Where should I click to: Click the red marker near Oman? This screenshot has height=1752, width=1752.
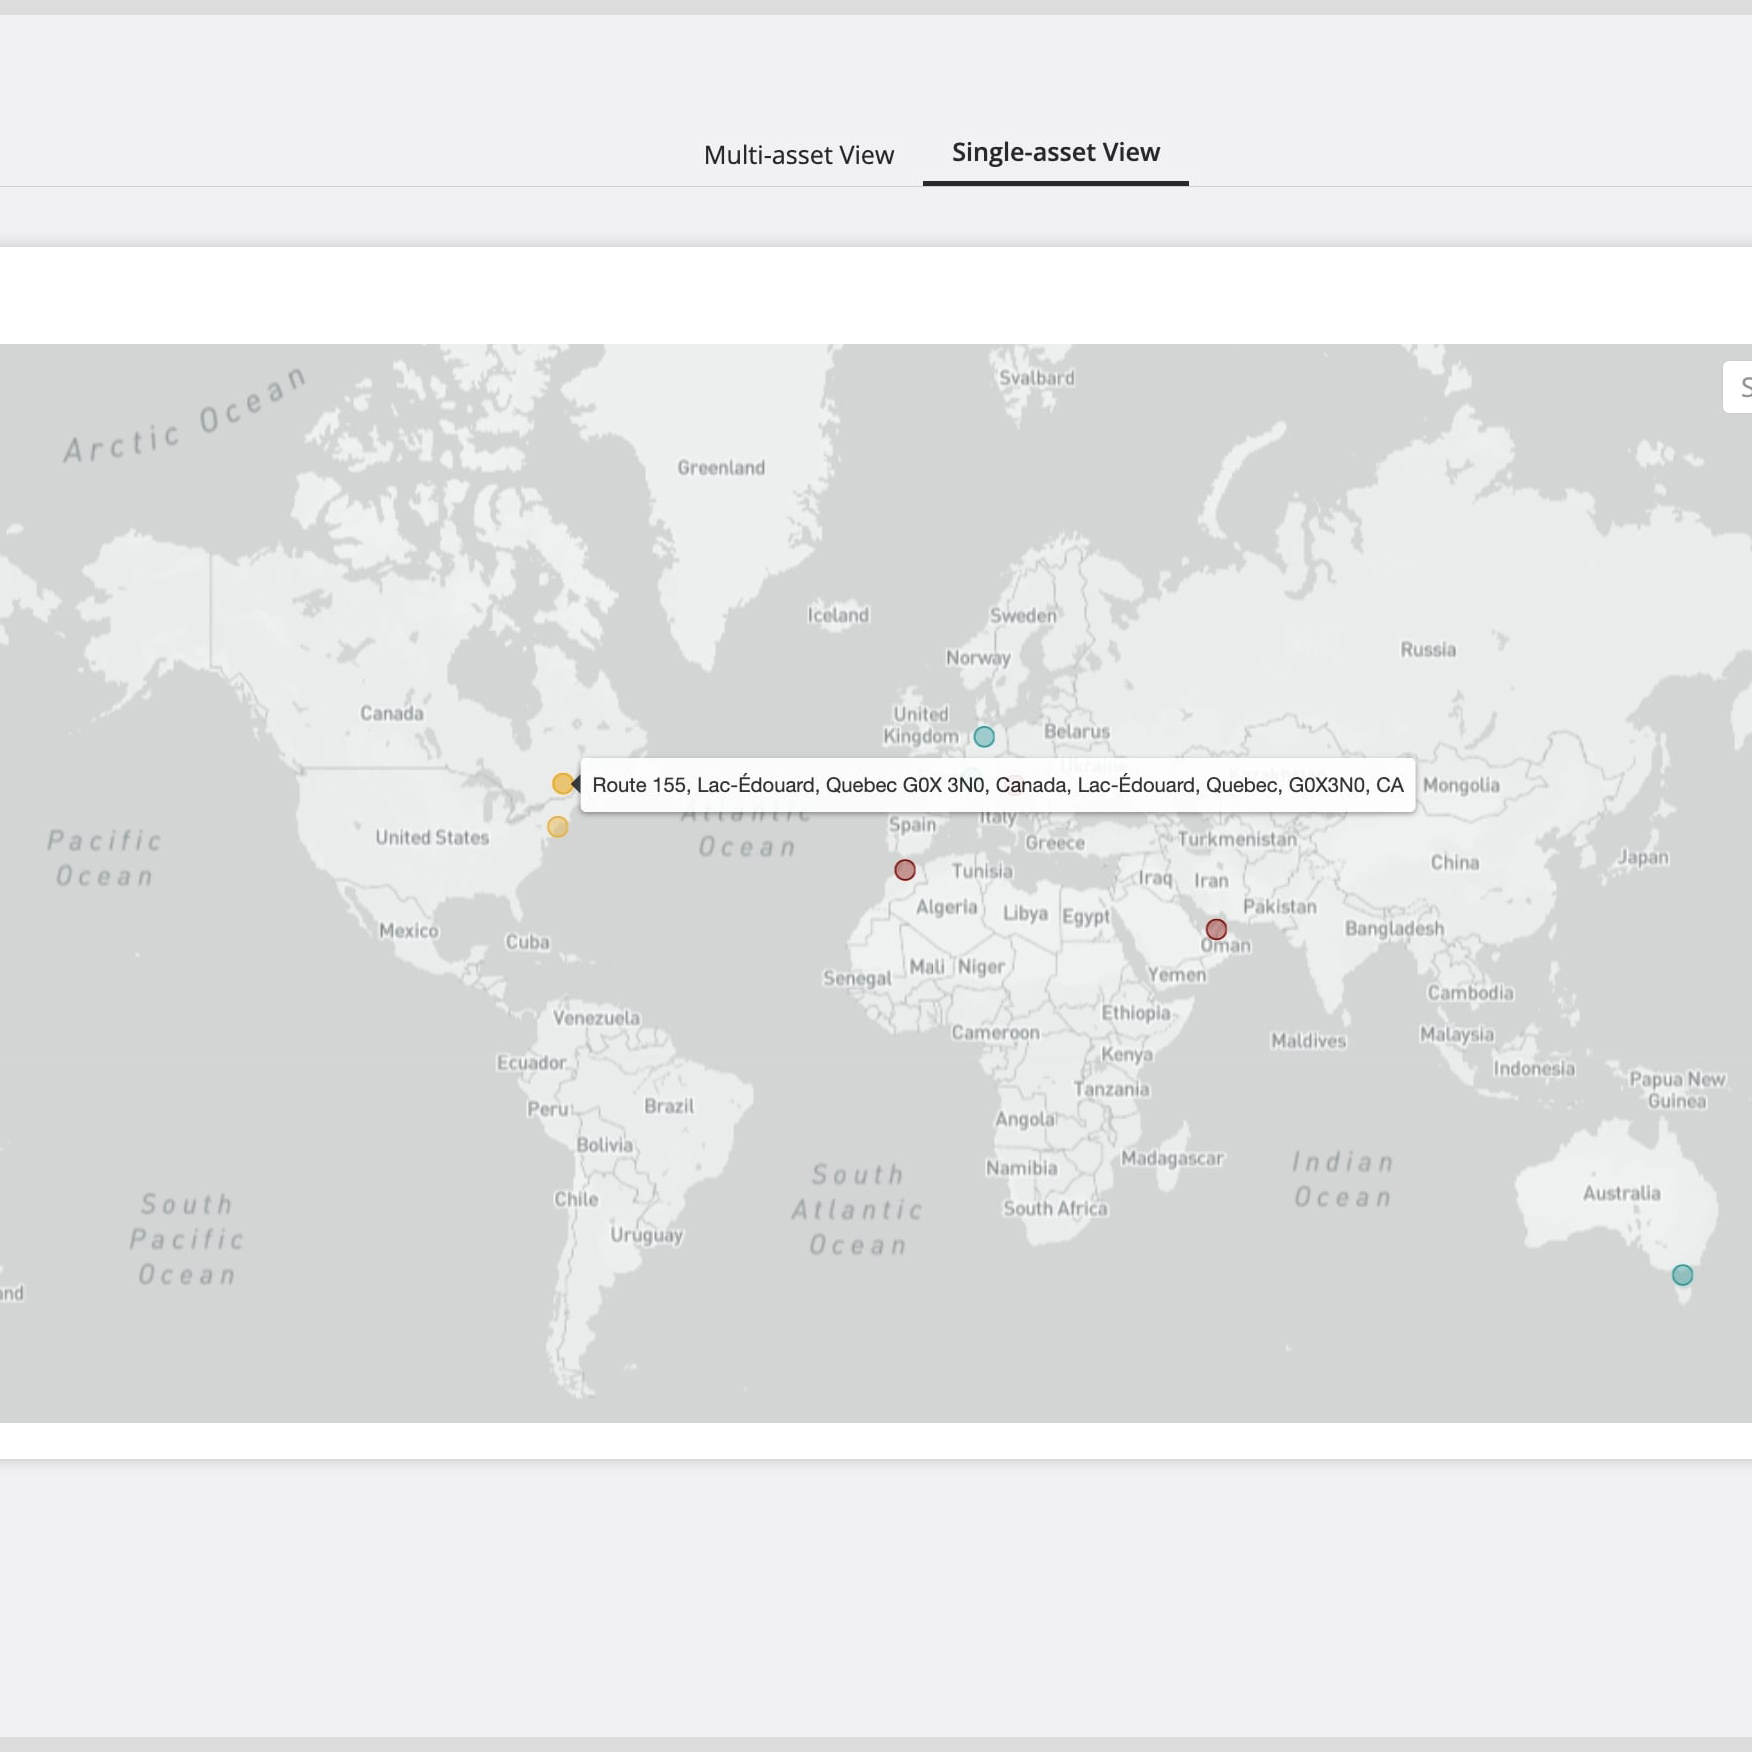tap(1215, 929)
